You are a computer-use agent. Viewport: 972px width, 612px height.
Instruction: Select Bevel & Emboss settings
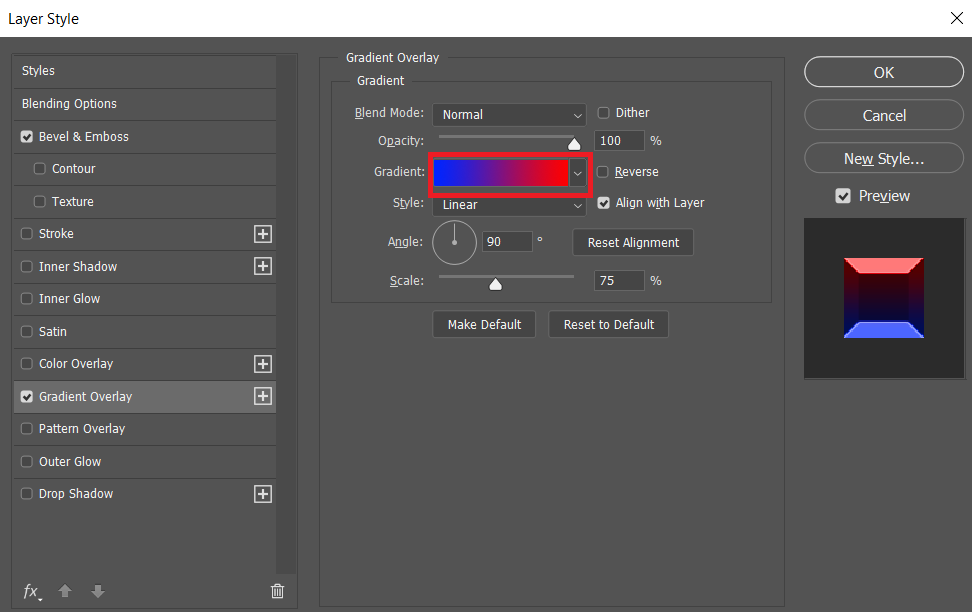coord(145,136)
